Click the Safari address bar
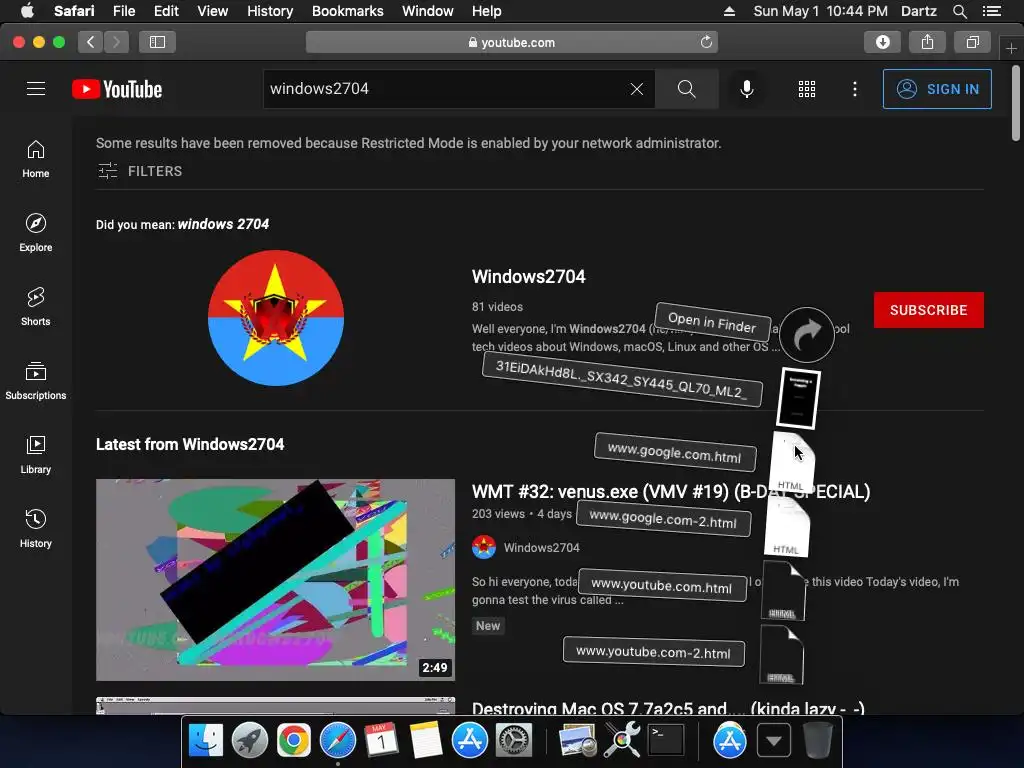Screen dimensions: 1024x768 (512, 42)
